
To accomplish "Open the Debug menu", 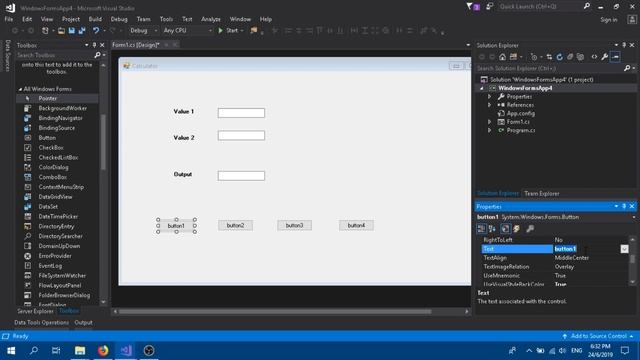I will point(119,19).
